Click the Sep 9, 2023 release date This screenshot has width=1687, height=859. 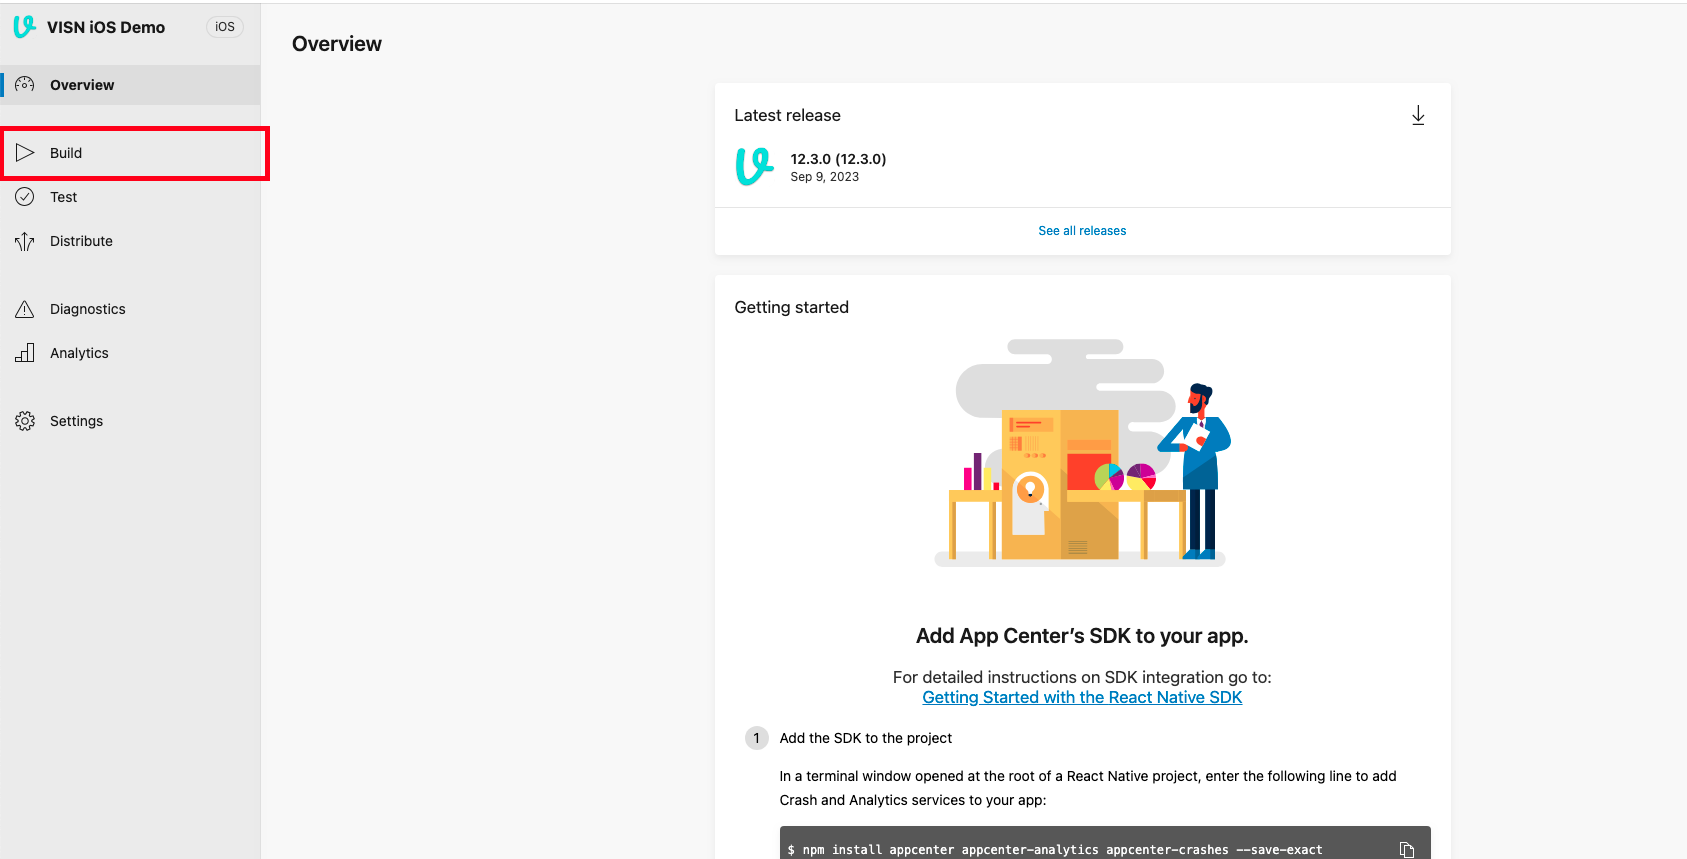coord(825,177)
